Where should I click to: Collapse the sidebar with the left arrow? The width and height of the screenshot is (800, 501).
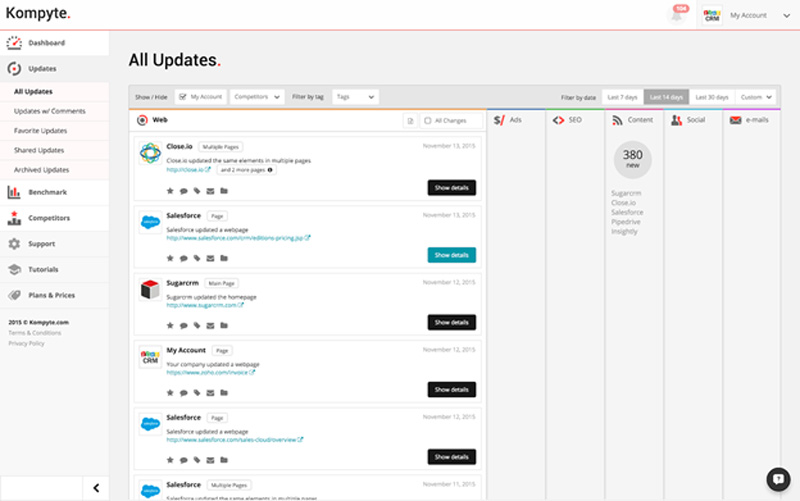click(96, 488)
